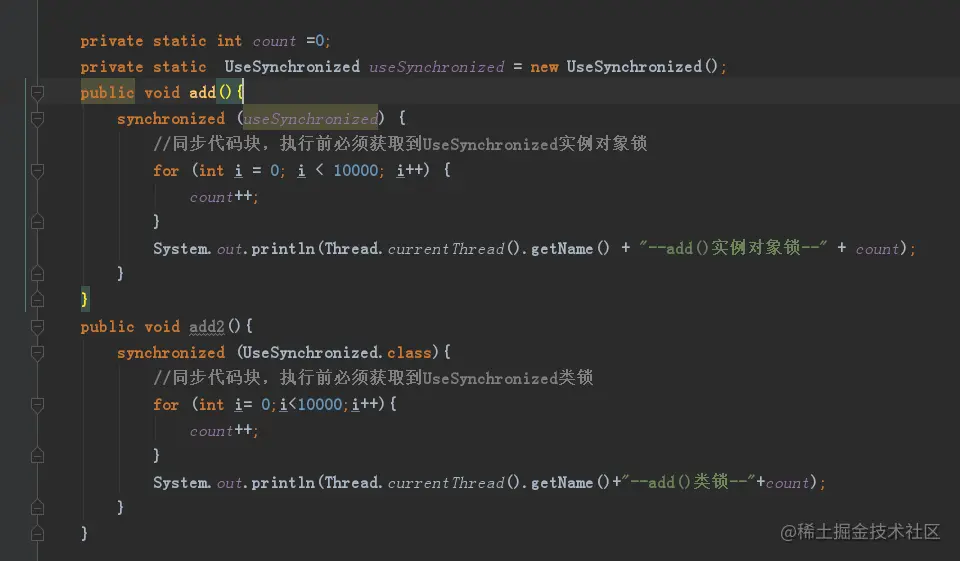Click 'UseSynchronized.class' in synchronized statement
960x561 pixels.
337,353
